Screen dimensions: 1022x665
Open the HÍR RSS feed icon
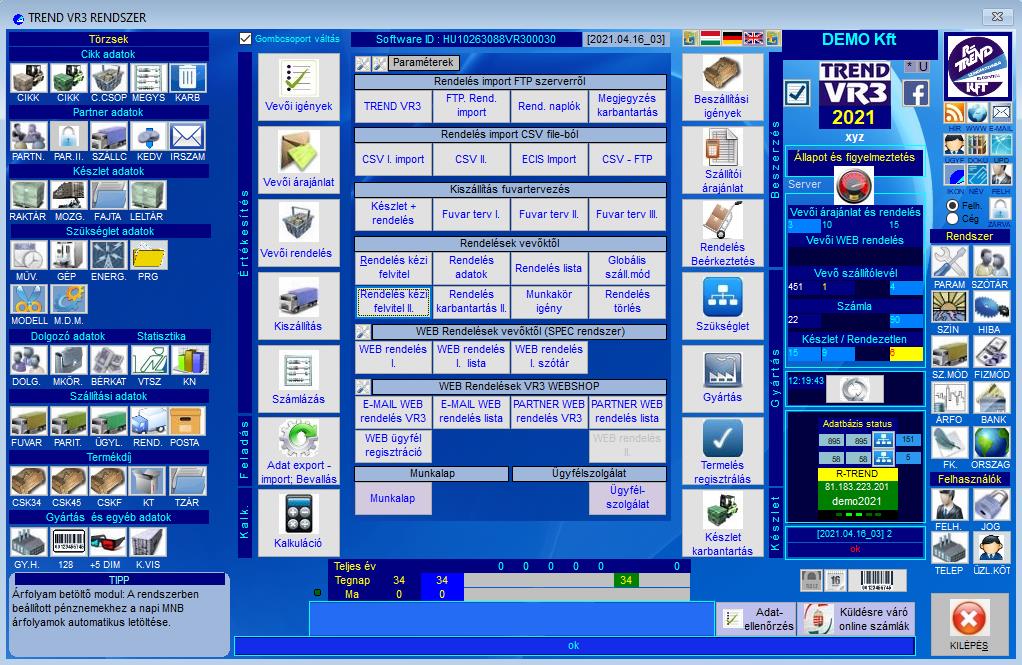(954, 113)
